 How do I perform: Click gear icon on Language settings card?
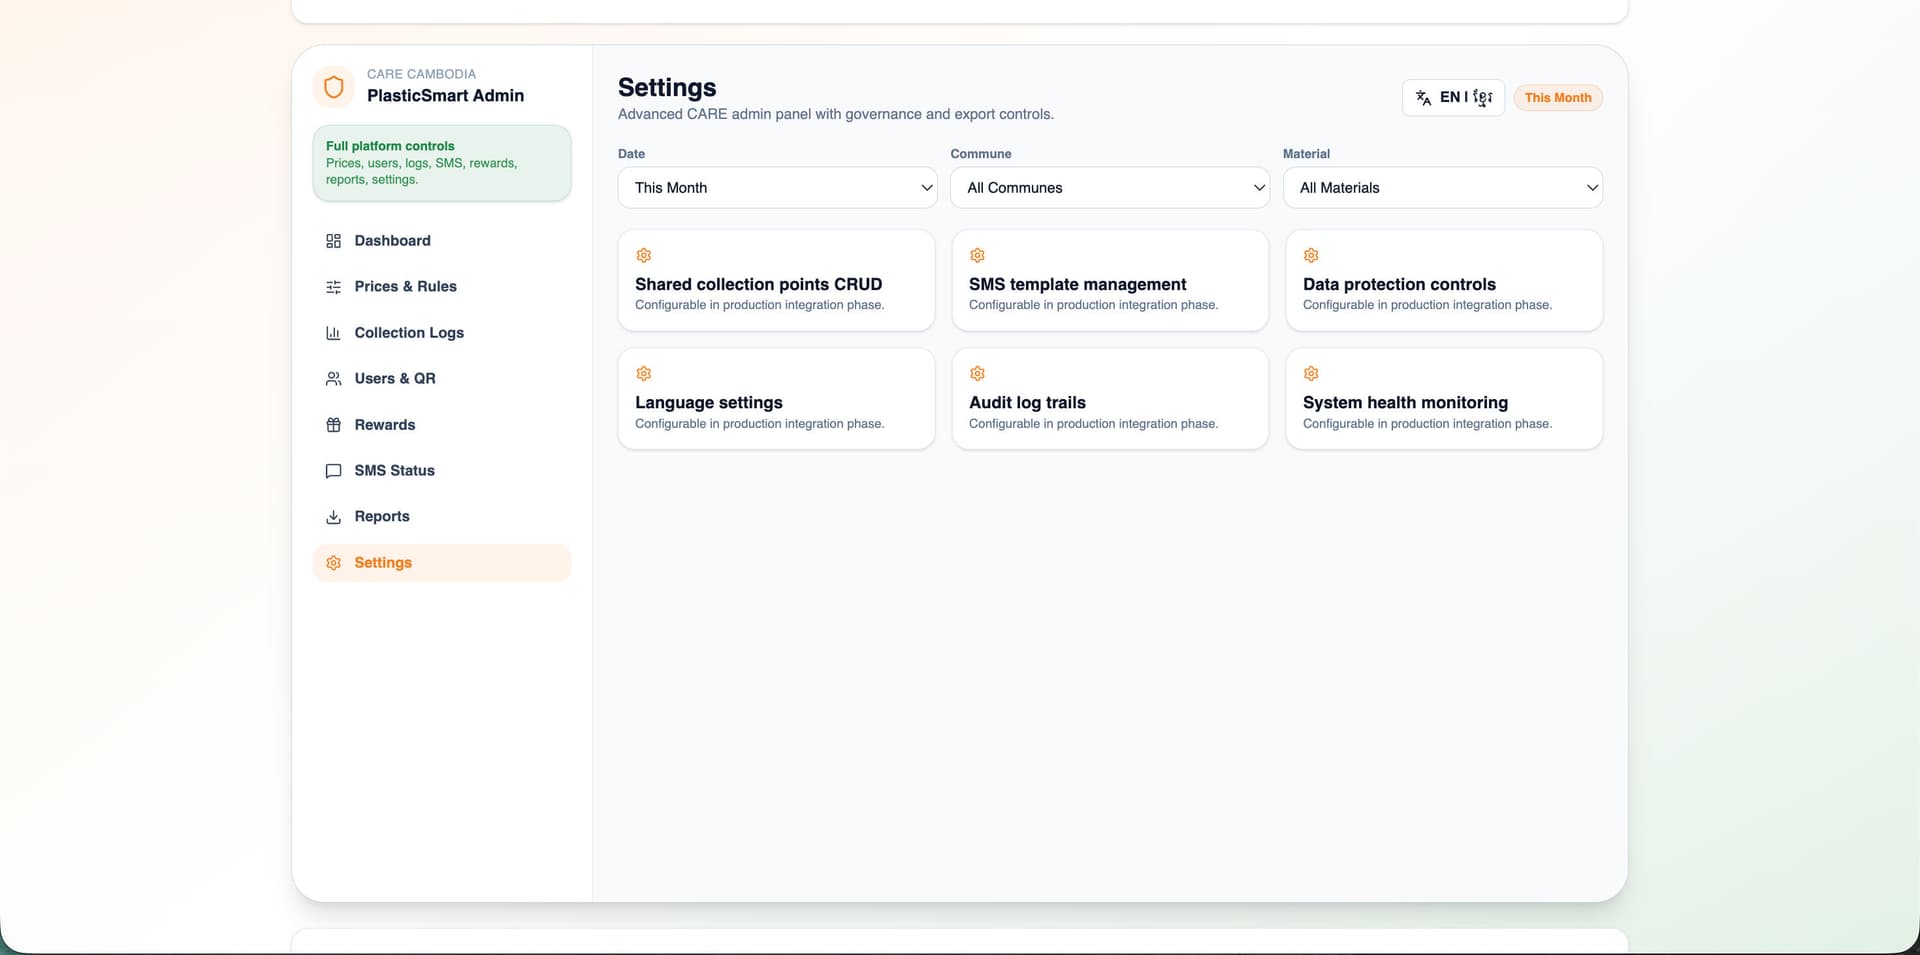click(644, 374)
